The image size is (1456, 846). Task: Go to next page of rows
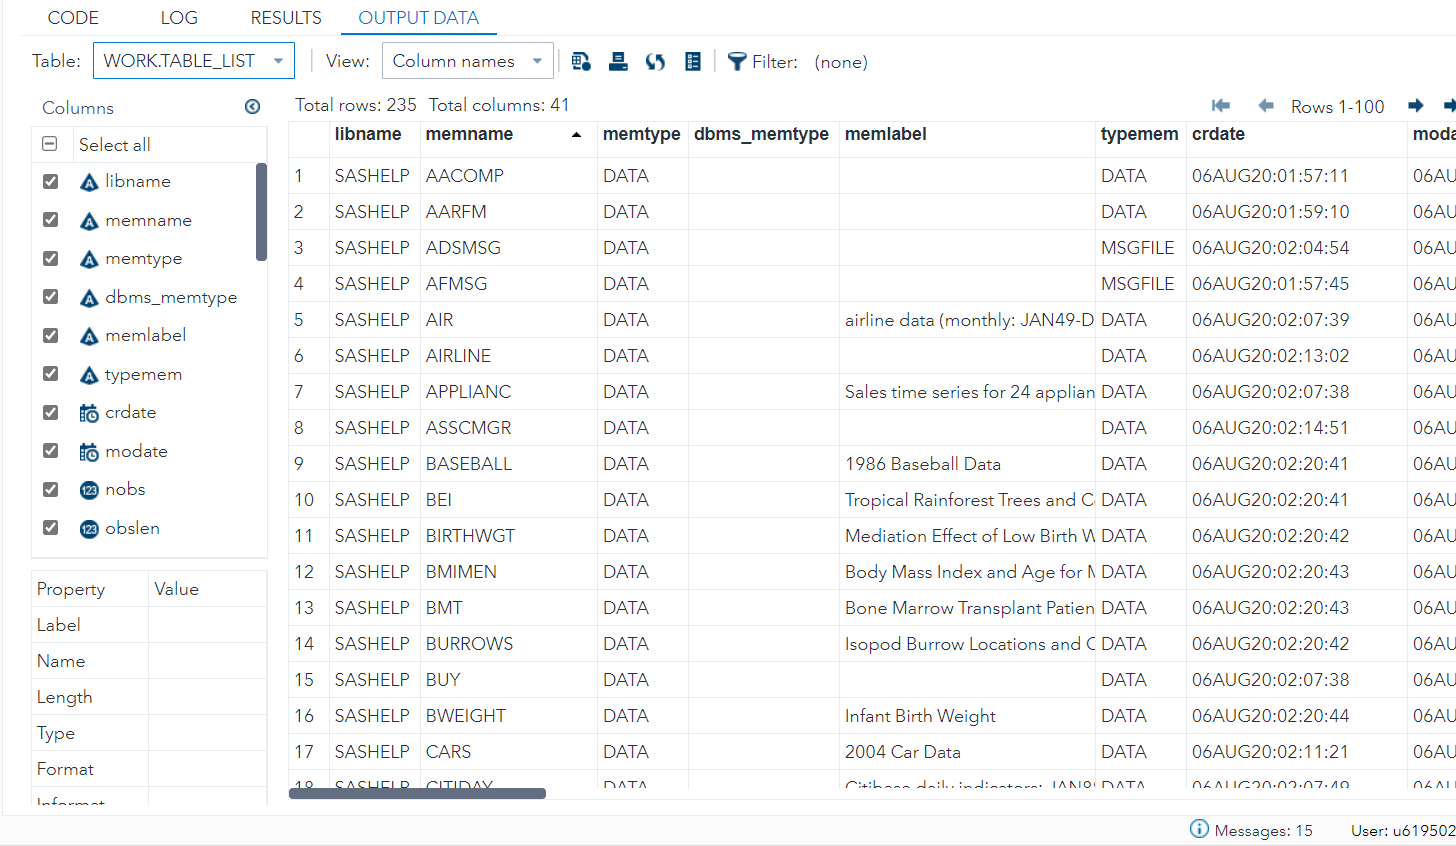pyautogui.click(x=1416, y=106)
